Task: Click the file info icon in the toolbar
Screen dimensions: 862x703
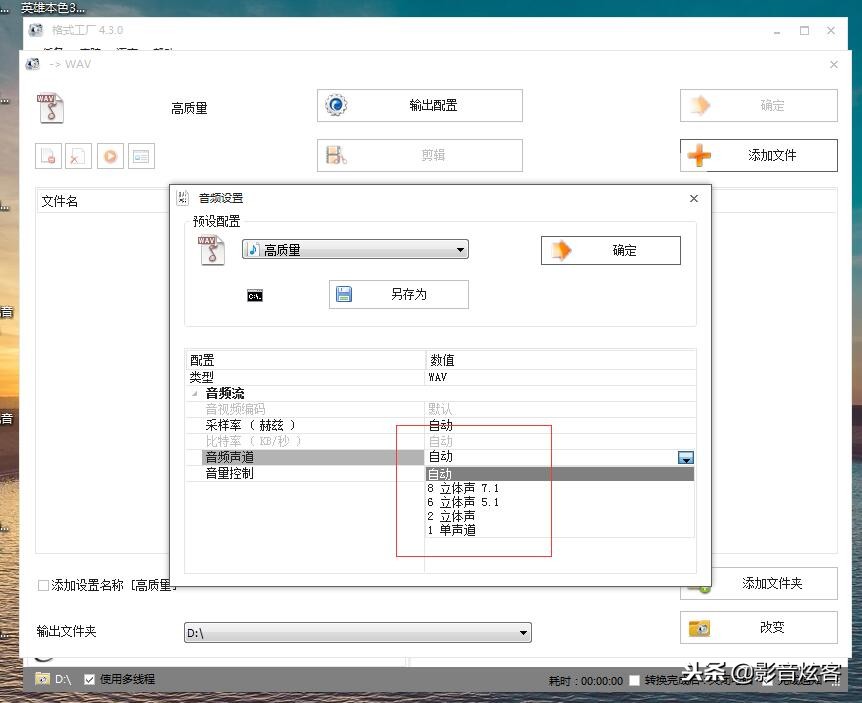Action: click(140, 156)
